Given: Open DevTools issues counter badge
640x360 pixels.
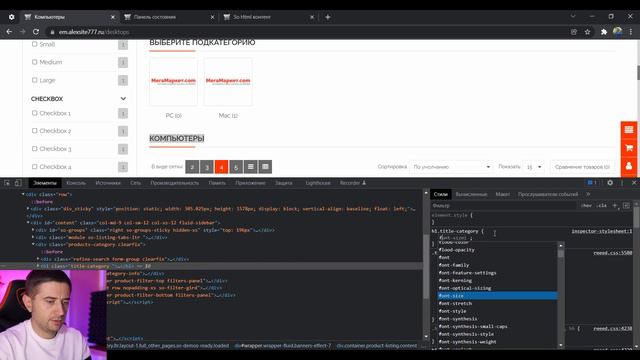Looking at the screenshot, I should (x=592, y=183).
